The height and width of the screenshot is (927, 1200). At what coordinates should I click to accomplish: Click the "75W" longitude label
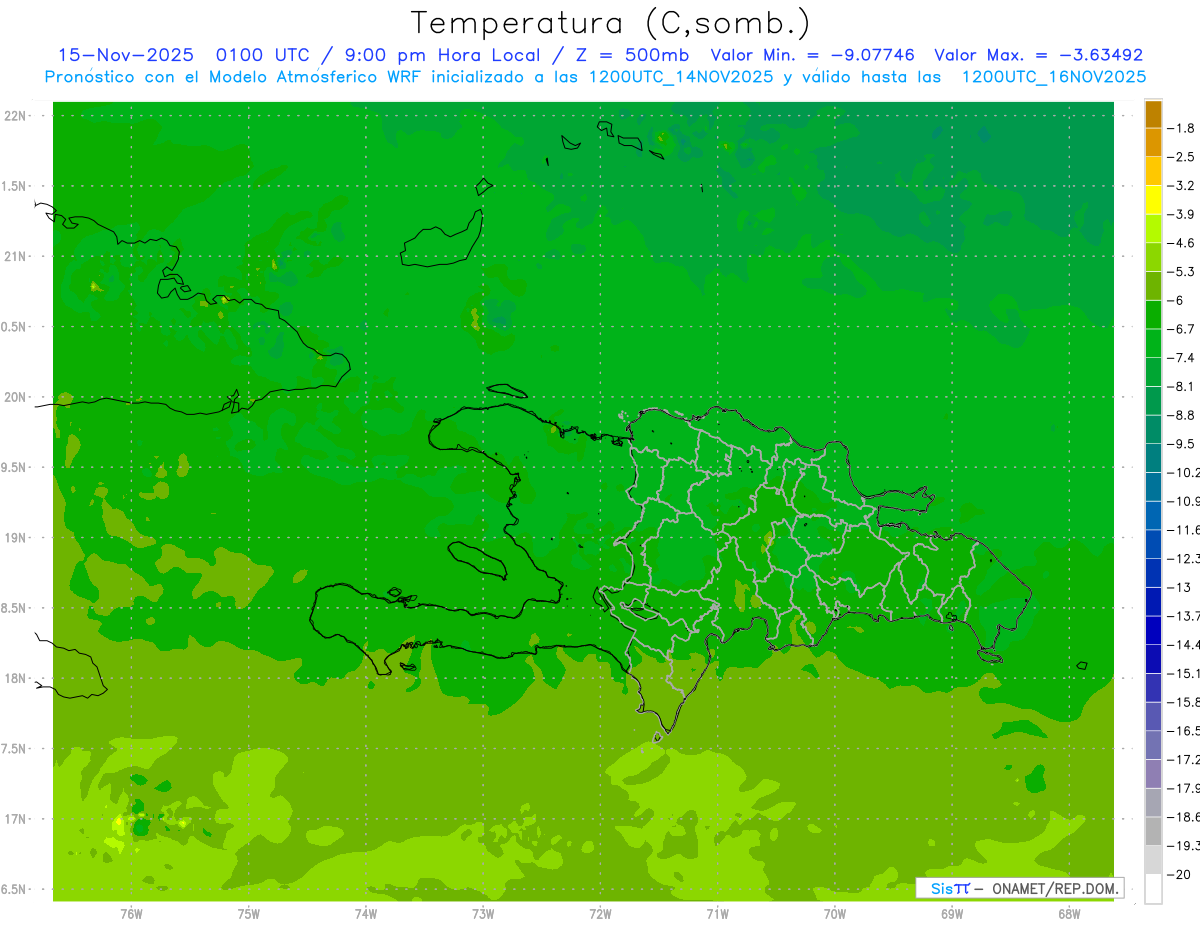[x=248, y=914]
